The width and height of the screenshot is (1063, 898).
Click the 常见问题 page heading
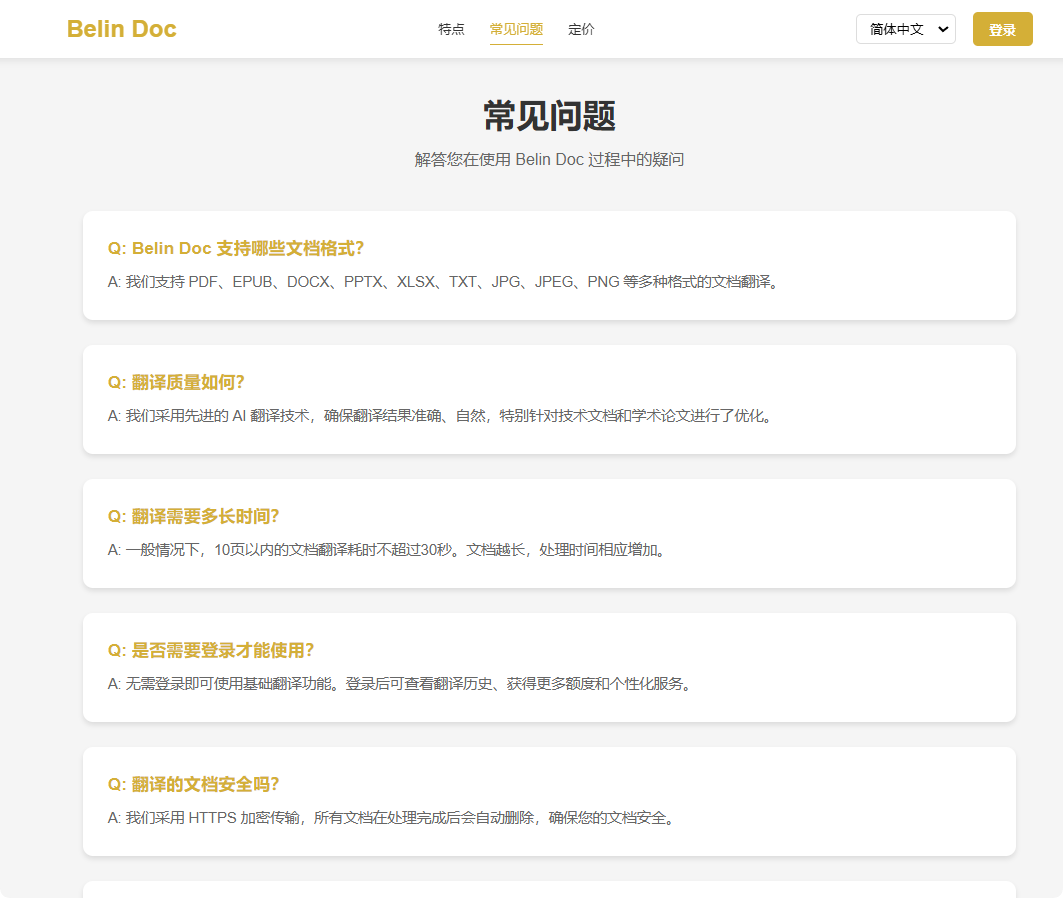coord(549,116)
